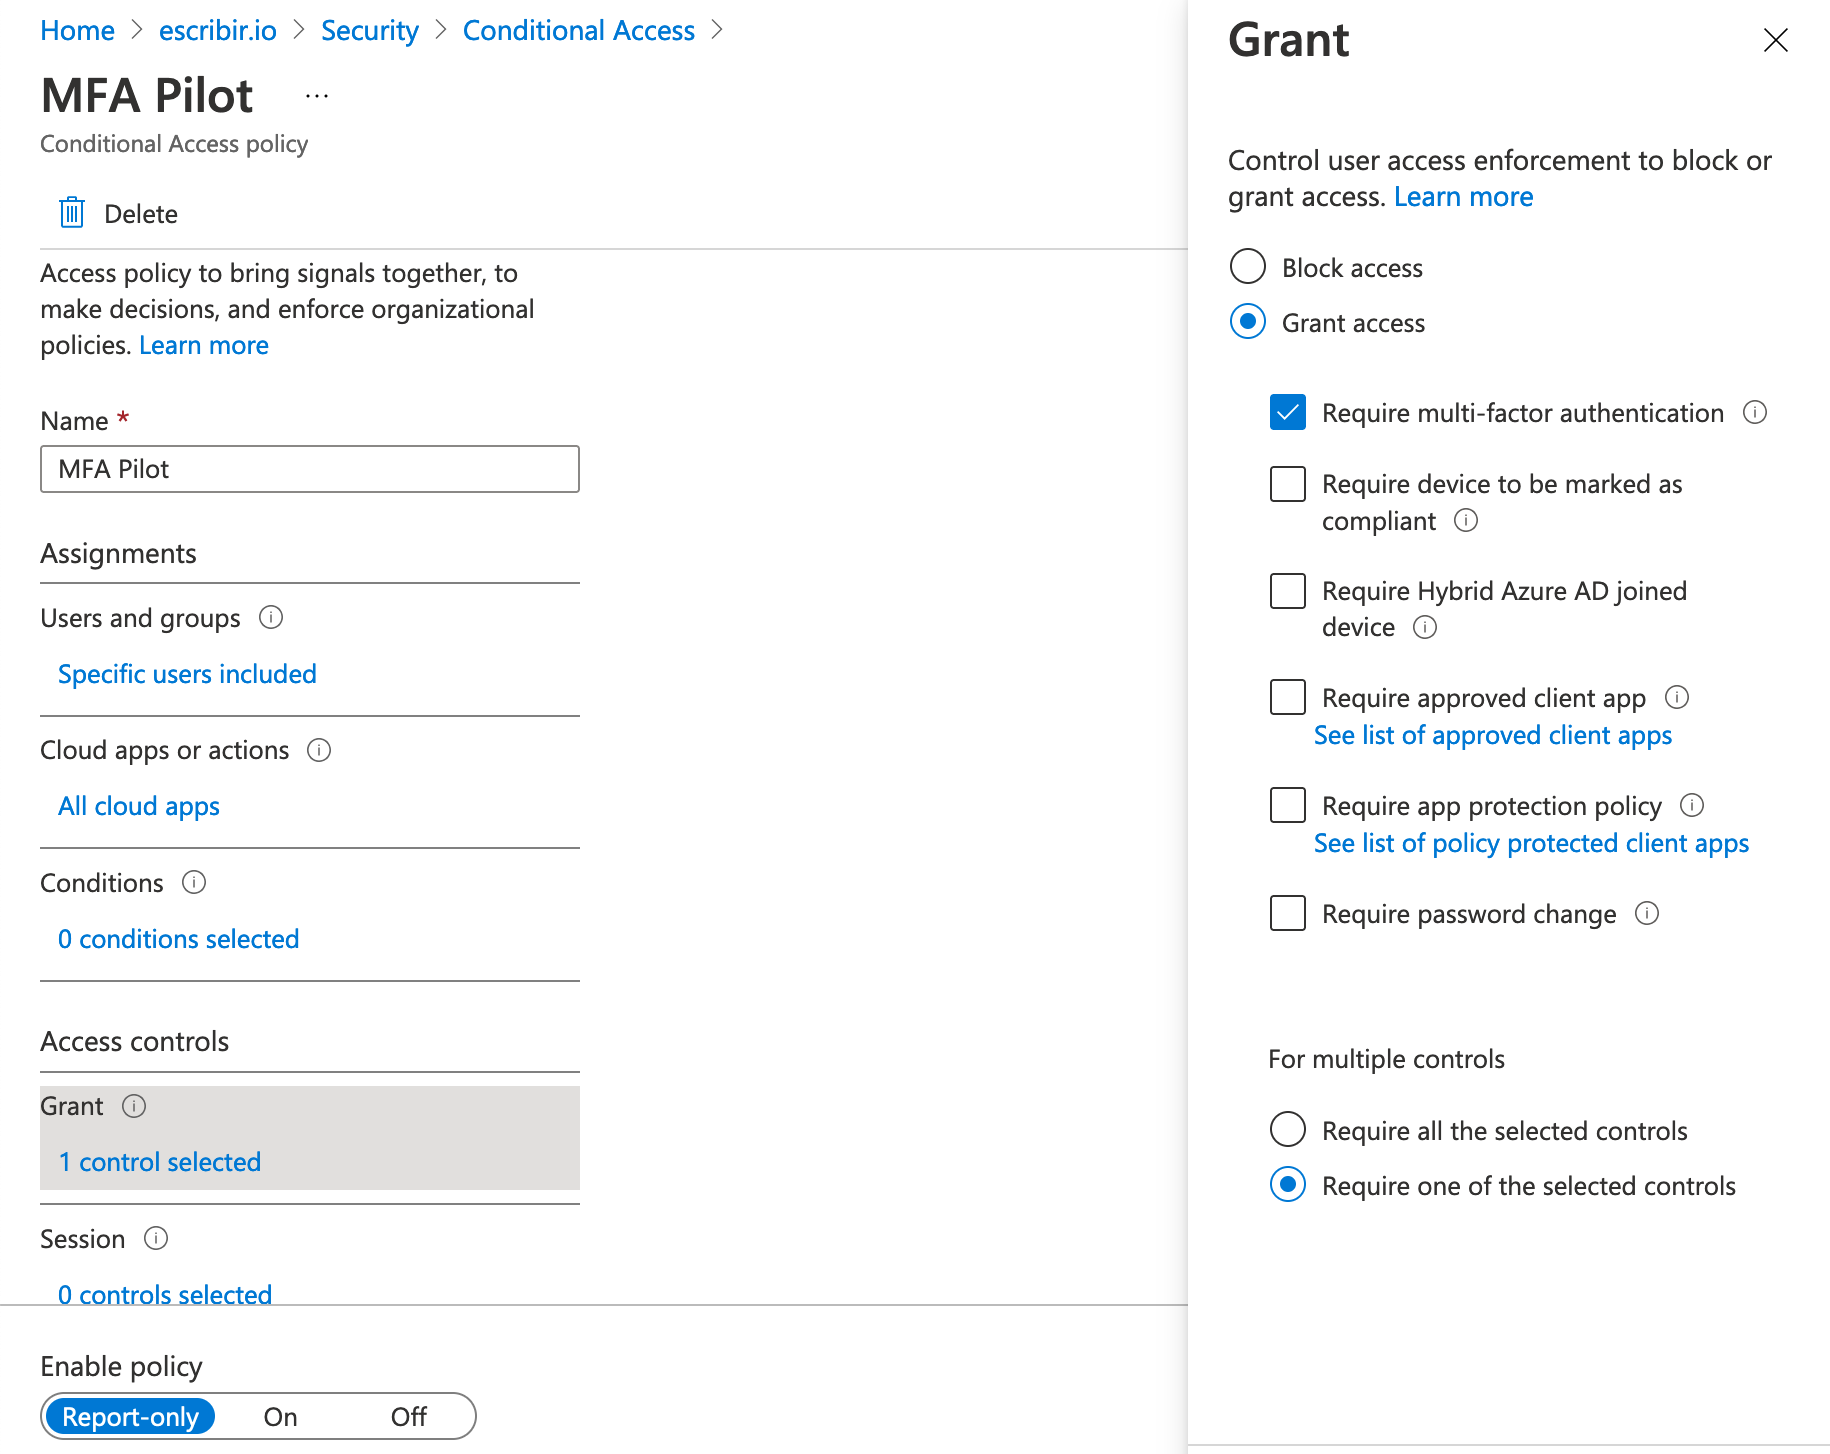Click the Delete trash icon
This screenshot has width=1830, height=1454.
click(71, 212)
